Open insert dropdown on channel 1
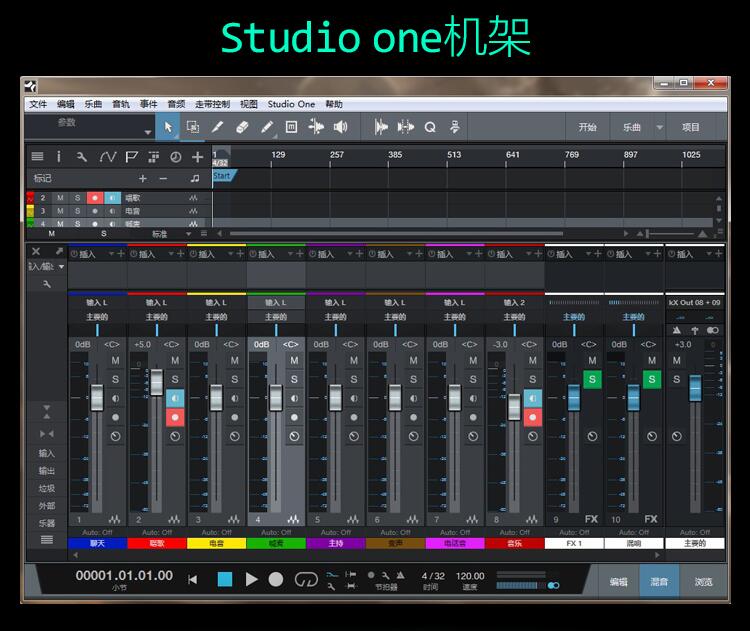This screenshot has width=750, height=631. coord(111,254)
